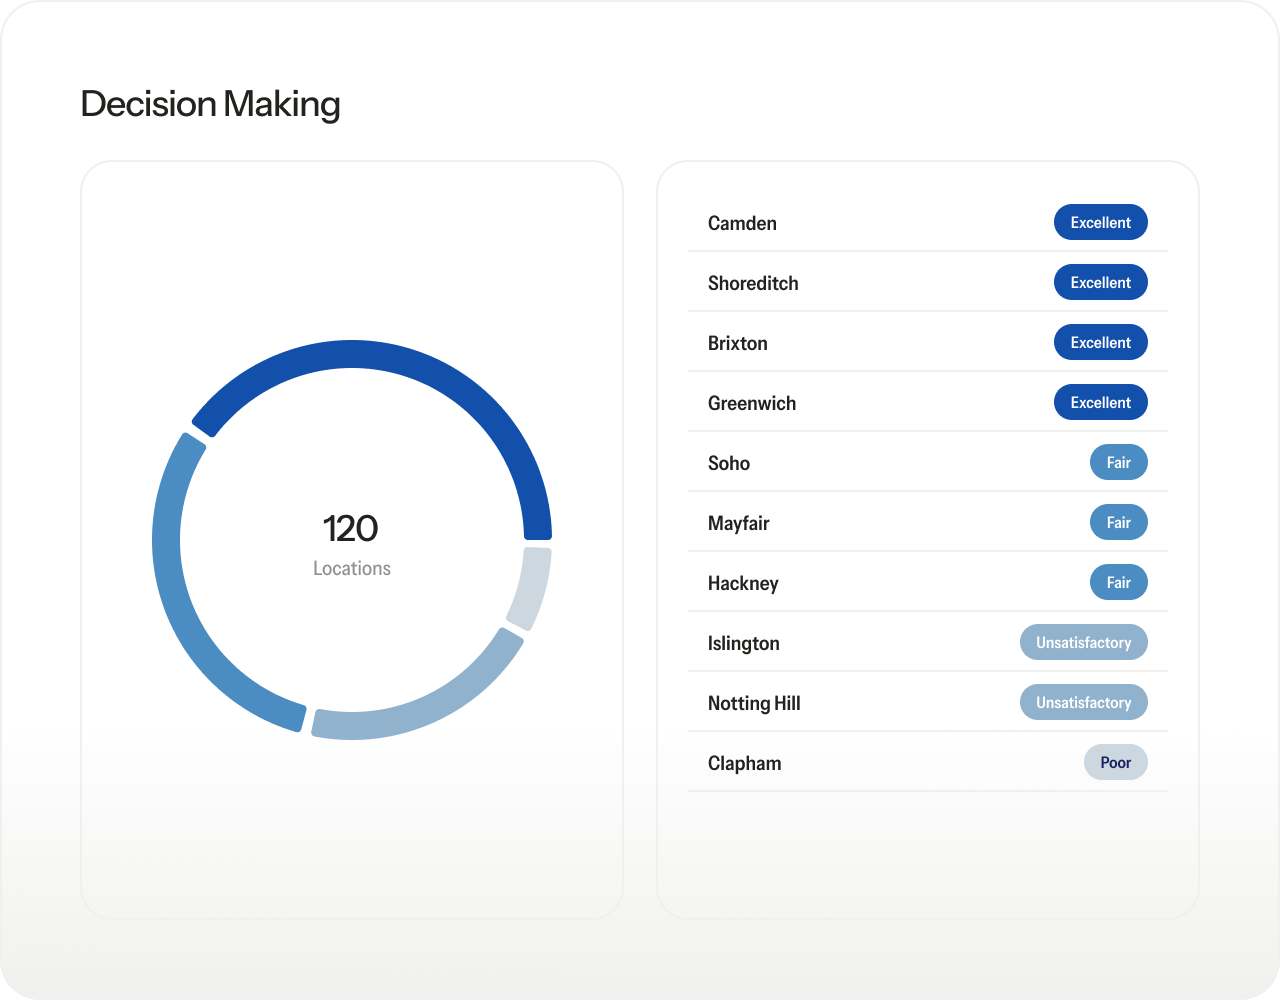1280x1000 pixels.
Task: Click the Fair badge beside Soho
Action: coord(1118,462)
